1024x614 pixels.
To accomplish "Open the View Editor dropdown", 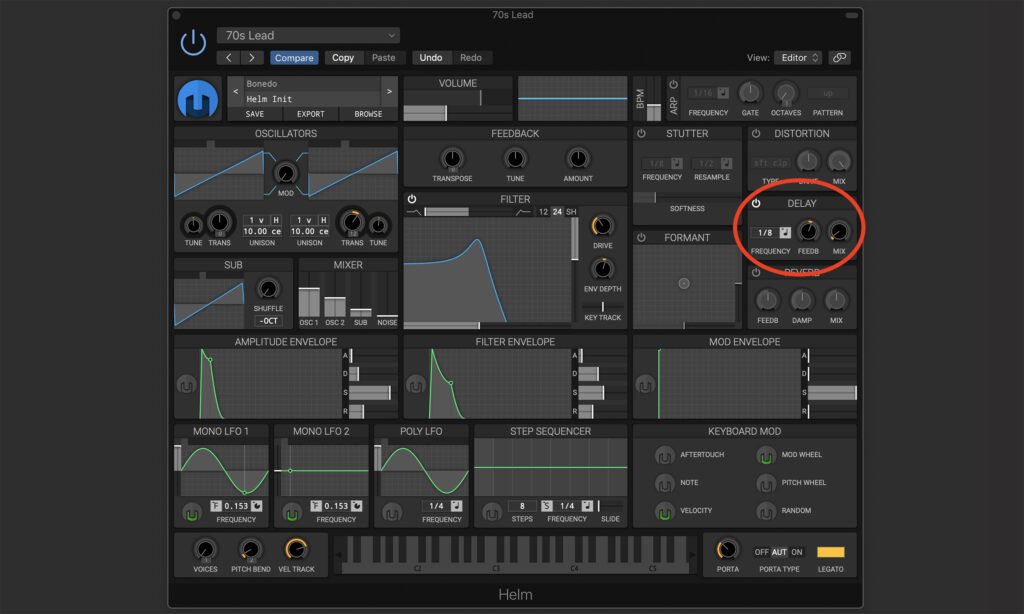I will (798, 57).
